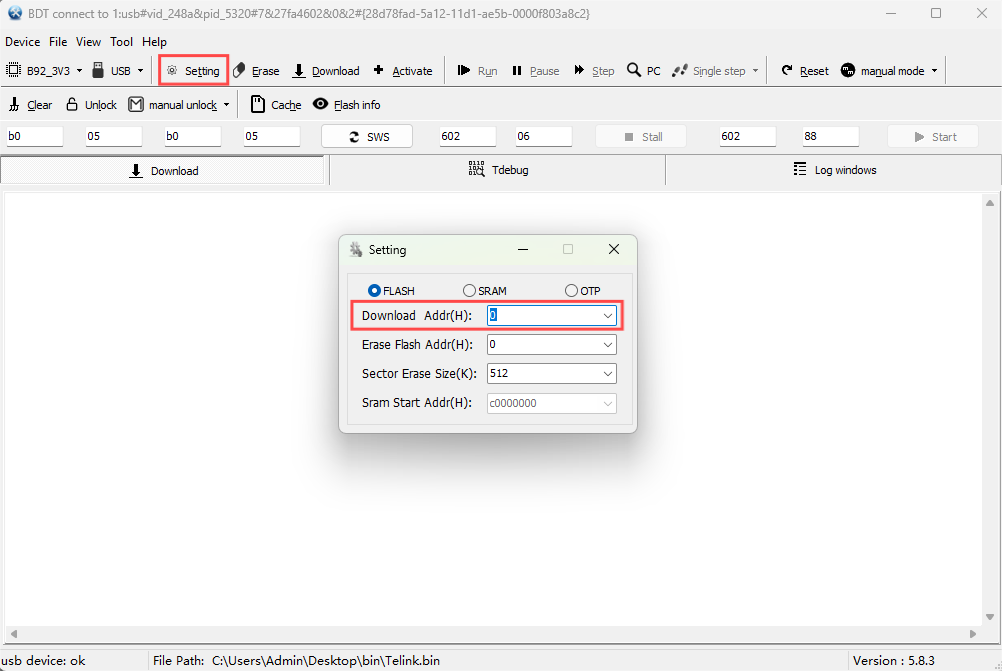Open the File menu

[x=58, y=42]
